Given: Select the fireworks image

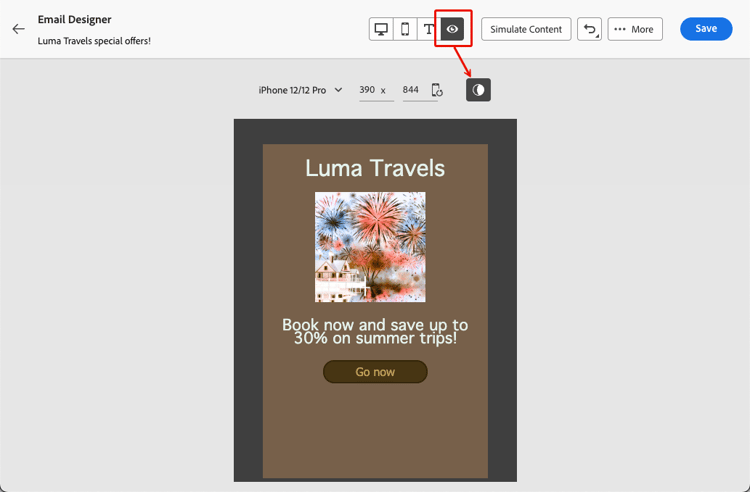Looking at the screenshot, I should click(x=370, y=247).
